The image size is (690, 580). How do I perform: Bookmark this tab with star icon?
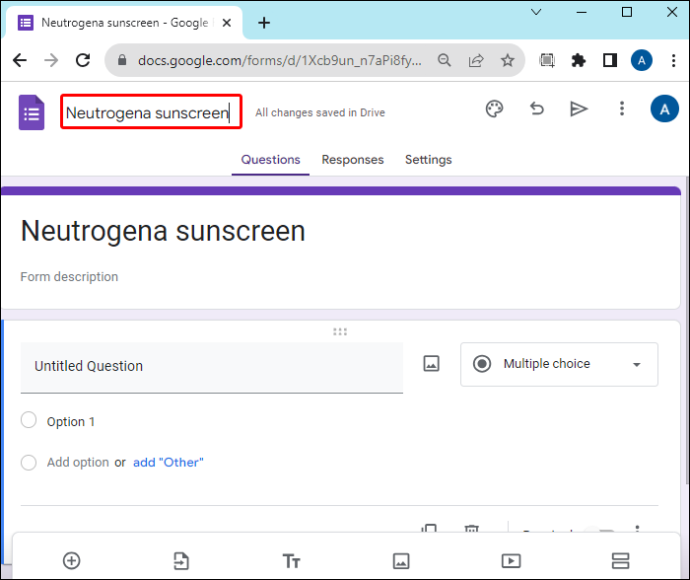point(507,60)
